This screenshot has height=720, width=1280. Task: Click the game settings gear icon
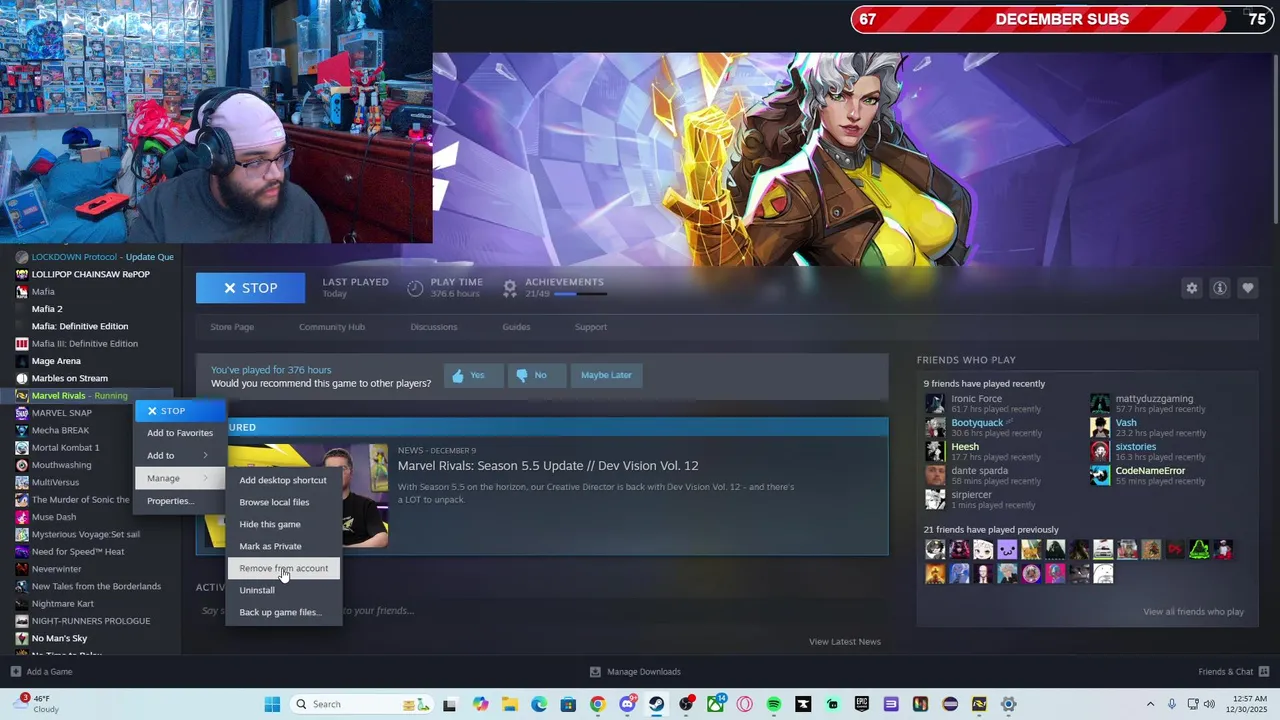pyautogui.click(x=1191, y=288)
